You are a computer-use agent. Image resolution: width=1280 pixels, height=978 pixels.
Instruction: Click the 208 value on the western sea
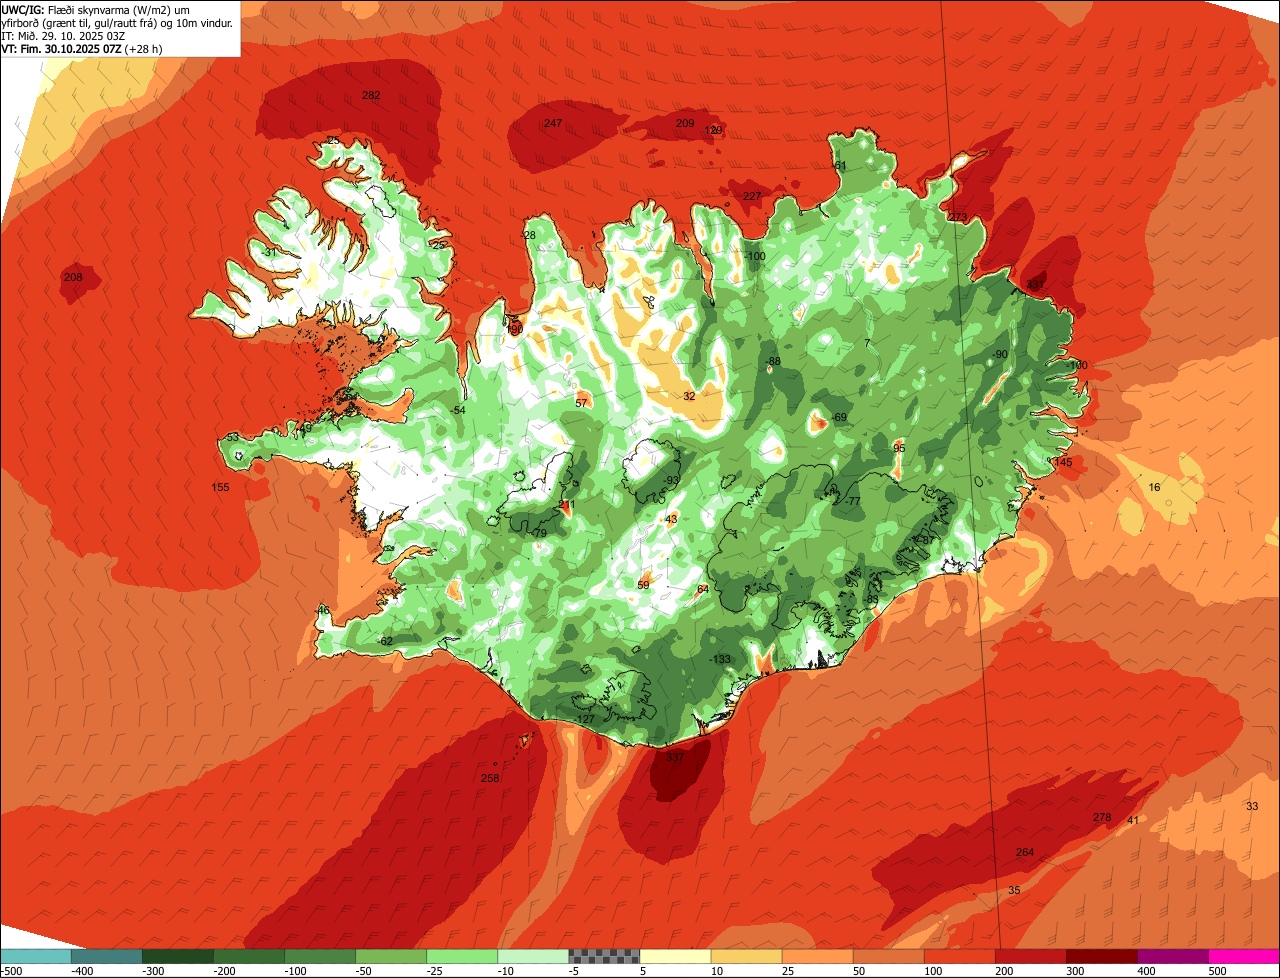click(x=73, y=277)
